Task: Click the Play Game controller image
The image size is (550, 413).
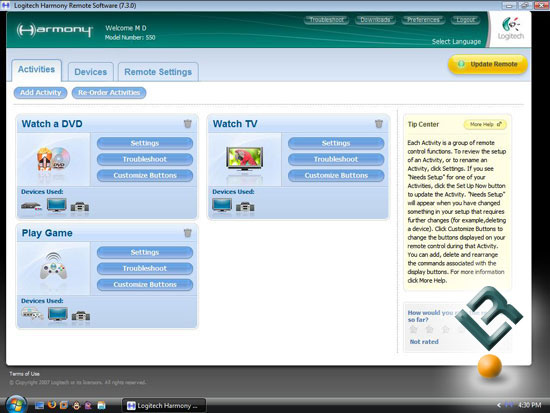Action: [x=53, y=266]
